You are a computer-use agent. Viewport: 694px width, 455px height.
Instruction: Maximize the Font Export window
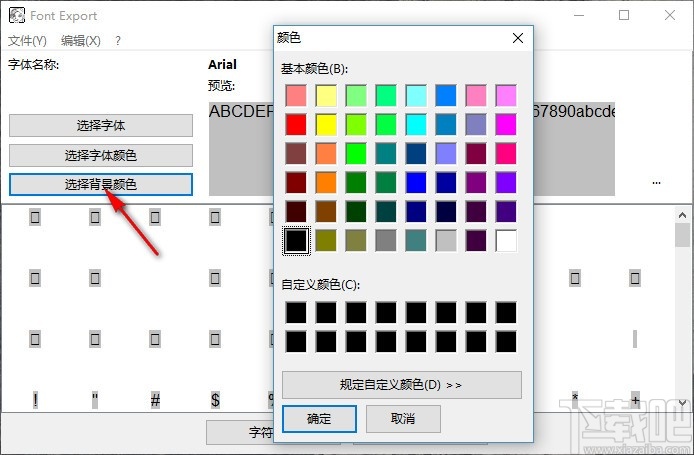[624, 15]
